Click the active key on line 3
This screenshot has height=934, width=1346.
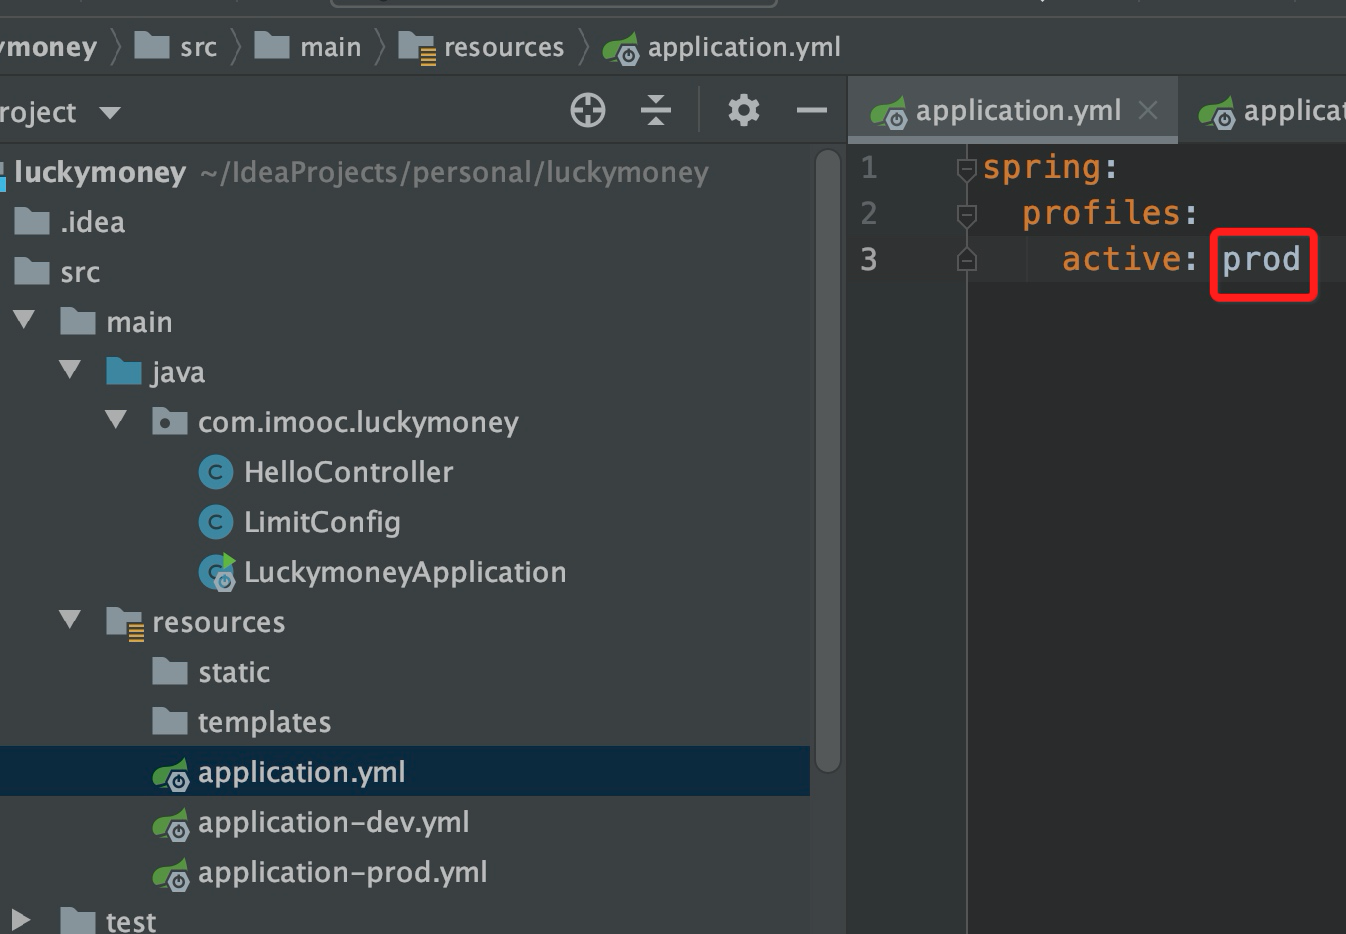click(1121, 259)
